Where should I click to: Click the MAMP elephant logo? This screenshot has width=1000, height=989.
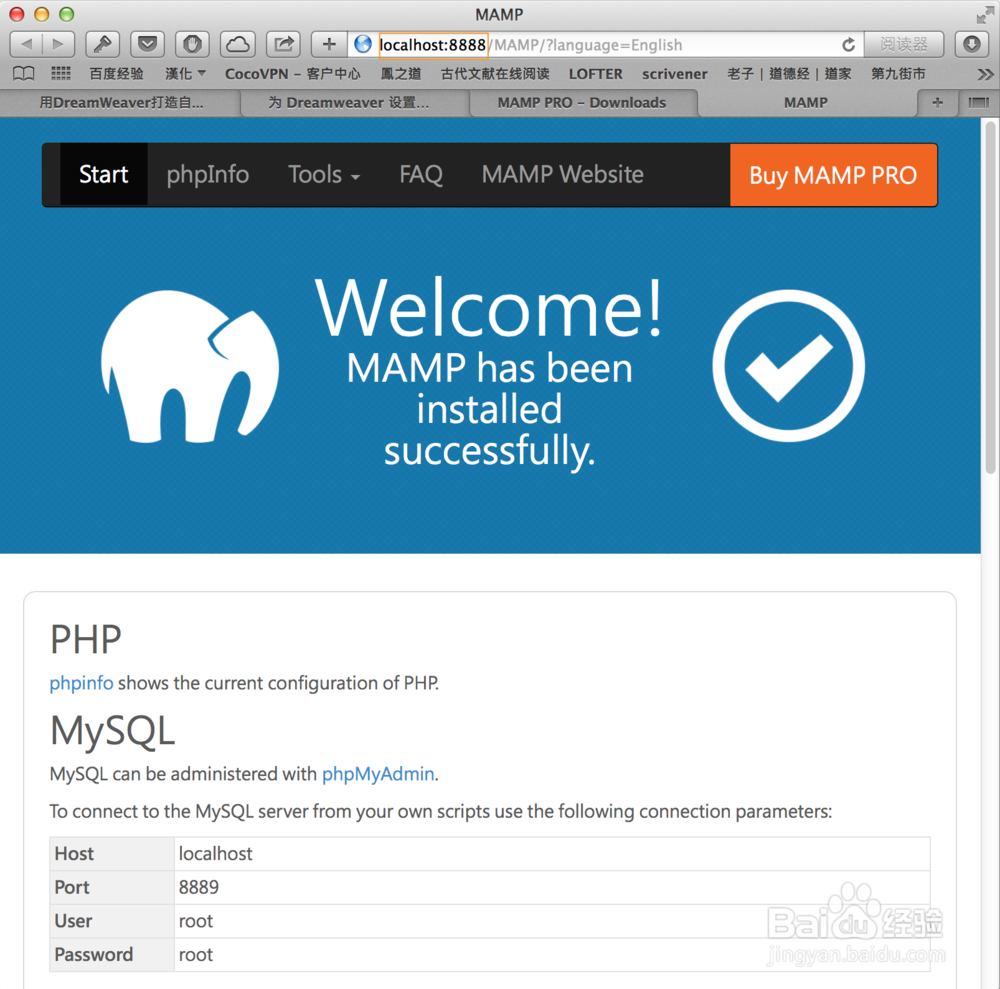[x=190, y=367]
